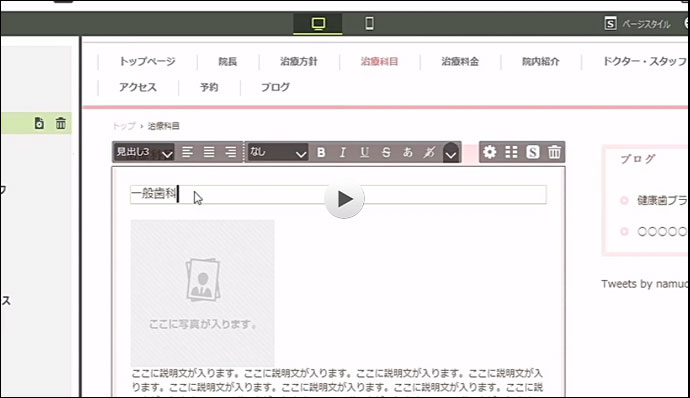Click the ブログ sidebar widget heading
The image size is (690, 398).
click(638, 159)
